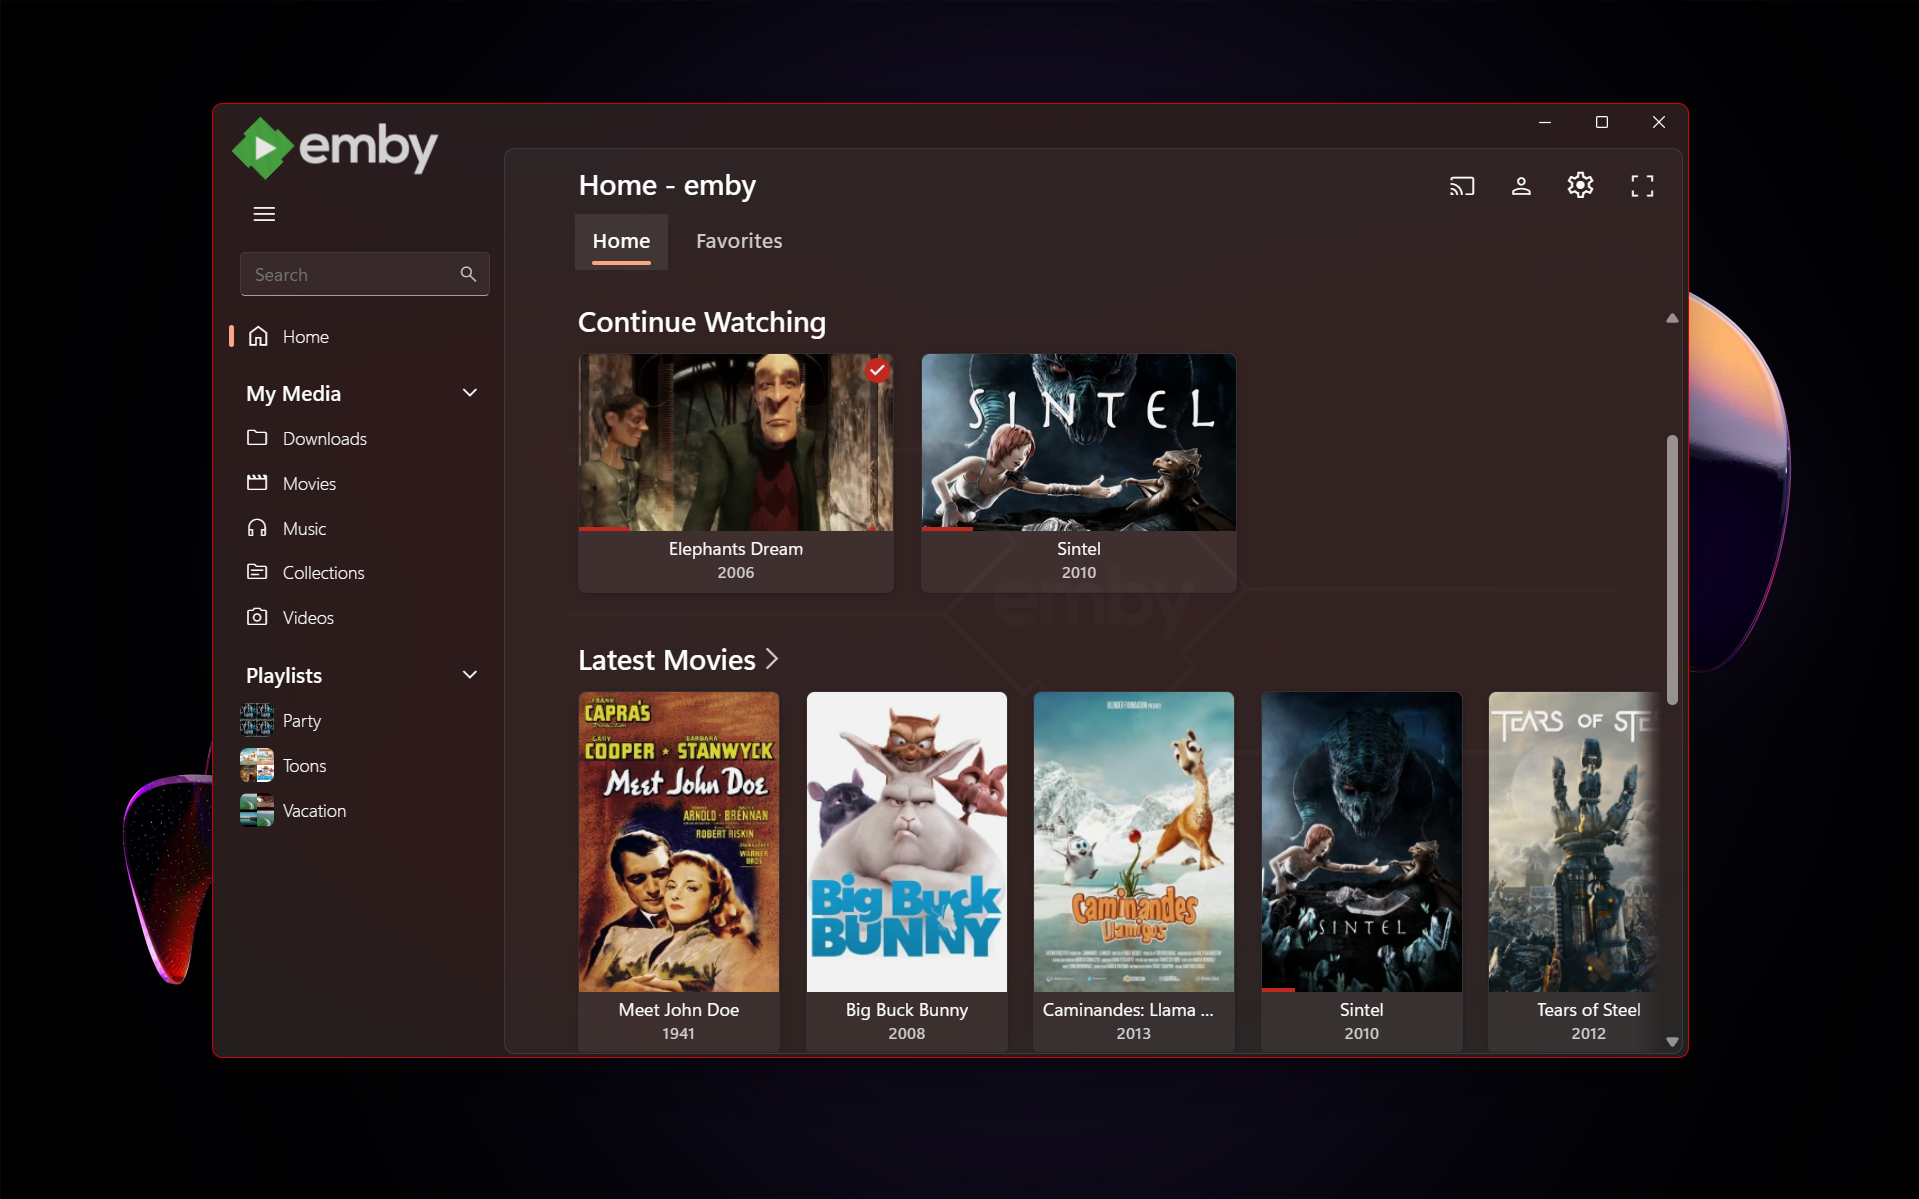Click the "2013" year text
Image resolution: width=1919 pixels, height=1199 pixels.
coord(1134,1034)
